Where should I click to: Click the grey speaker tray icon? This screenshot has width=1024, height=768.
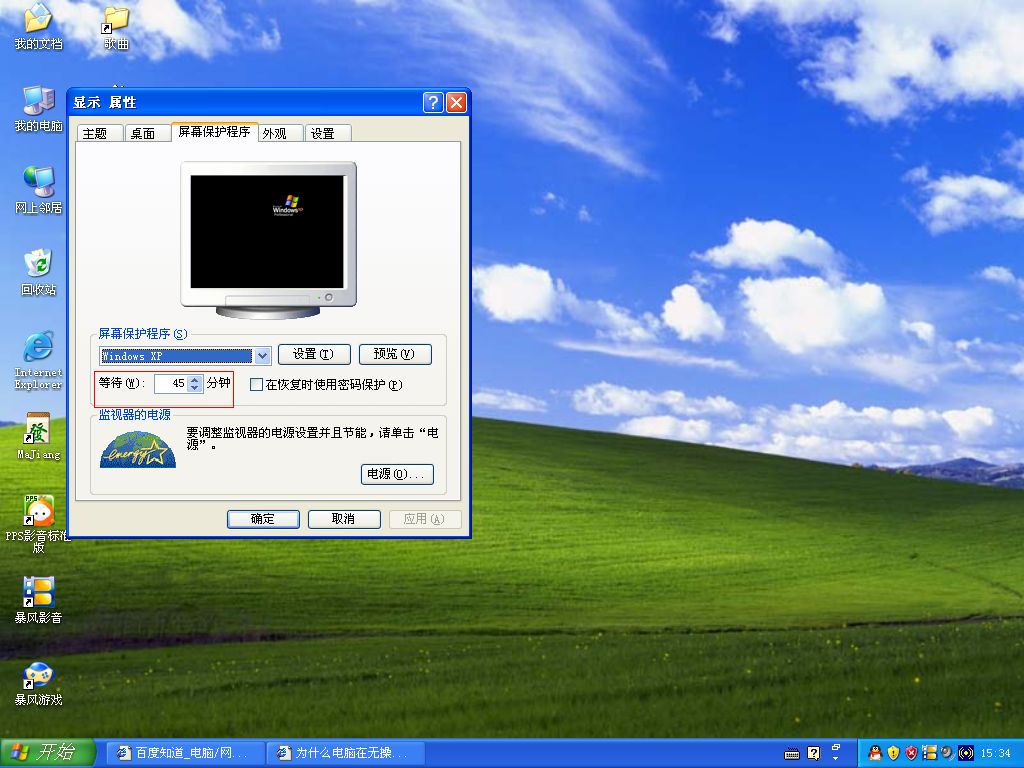947,753
